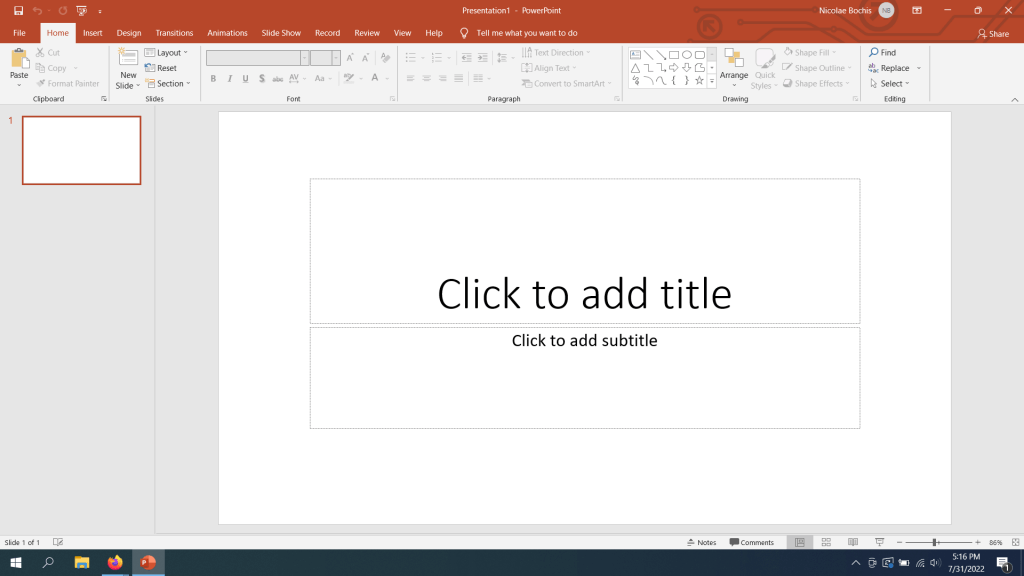Open the Design ribbon tab
The height and width of the screenshot is (576, 1024).
pos(128,32)
